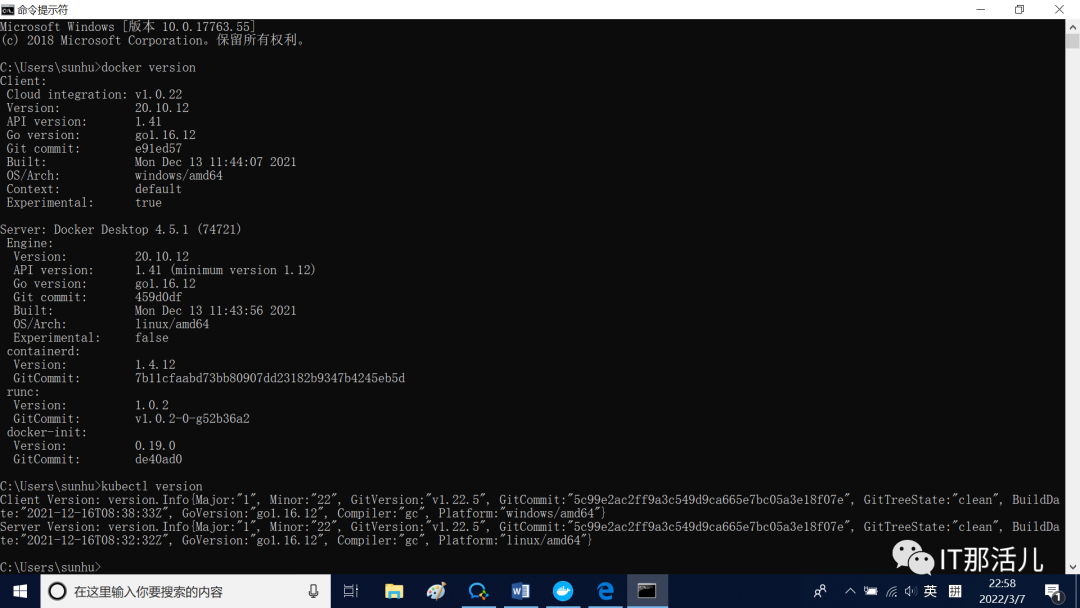Launch Microsoft Edge from the taskbar
Image resolution: width=1080 pixels, height=608 pixels.
coord(605,591)
